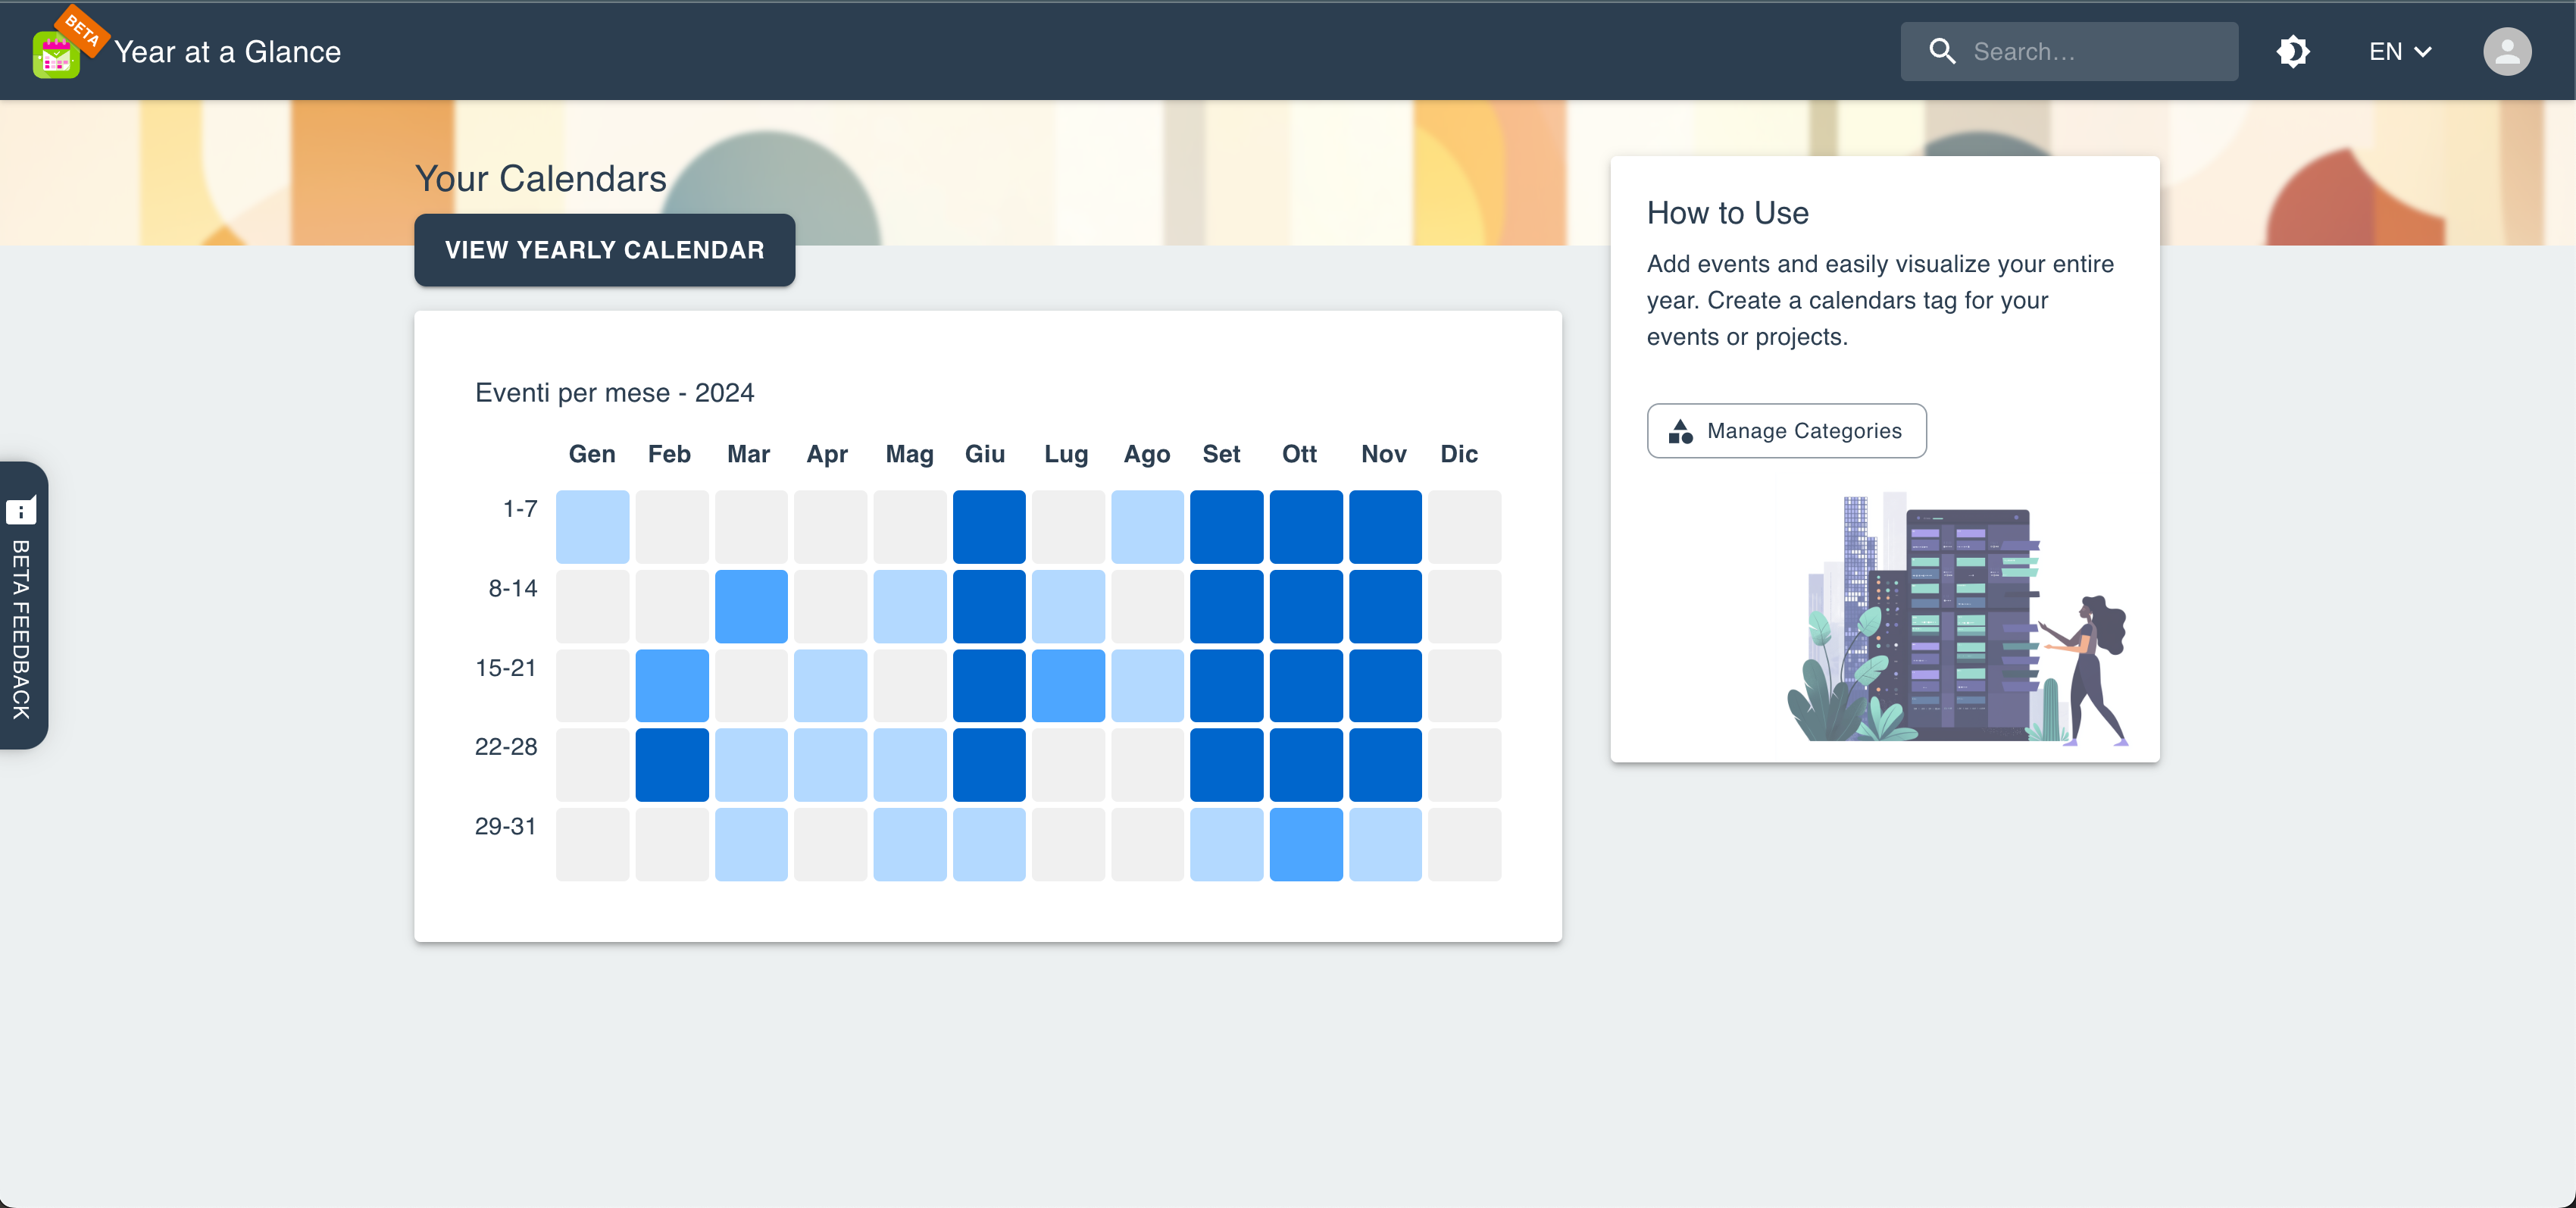Select the Mar 8-14 heatmap cell
Viewport: 2576px width, 1208px height.
coord(750,606)
